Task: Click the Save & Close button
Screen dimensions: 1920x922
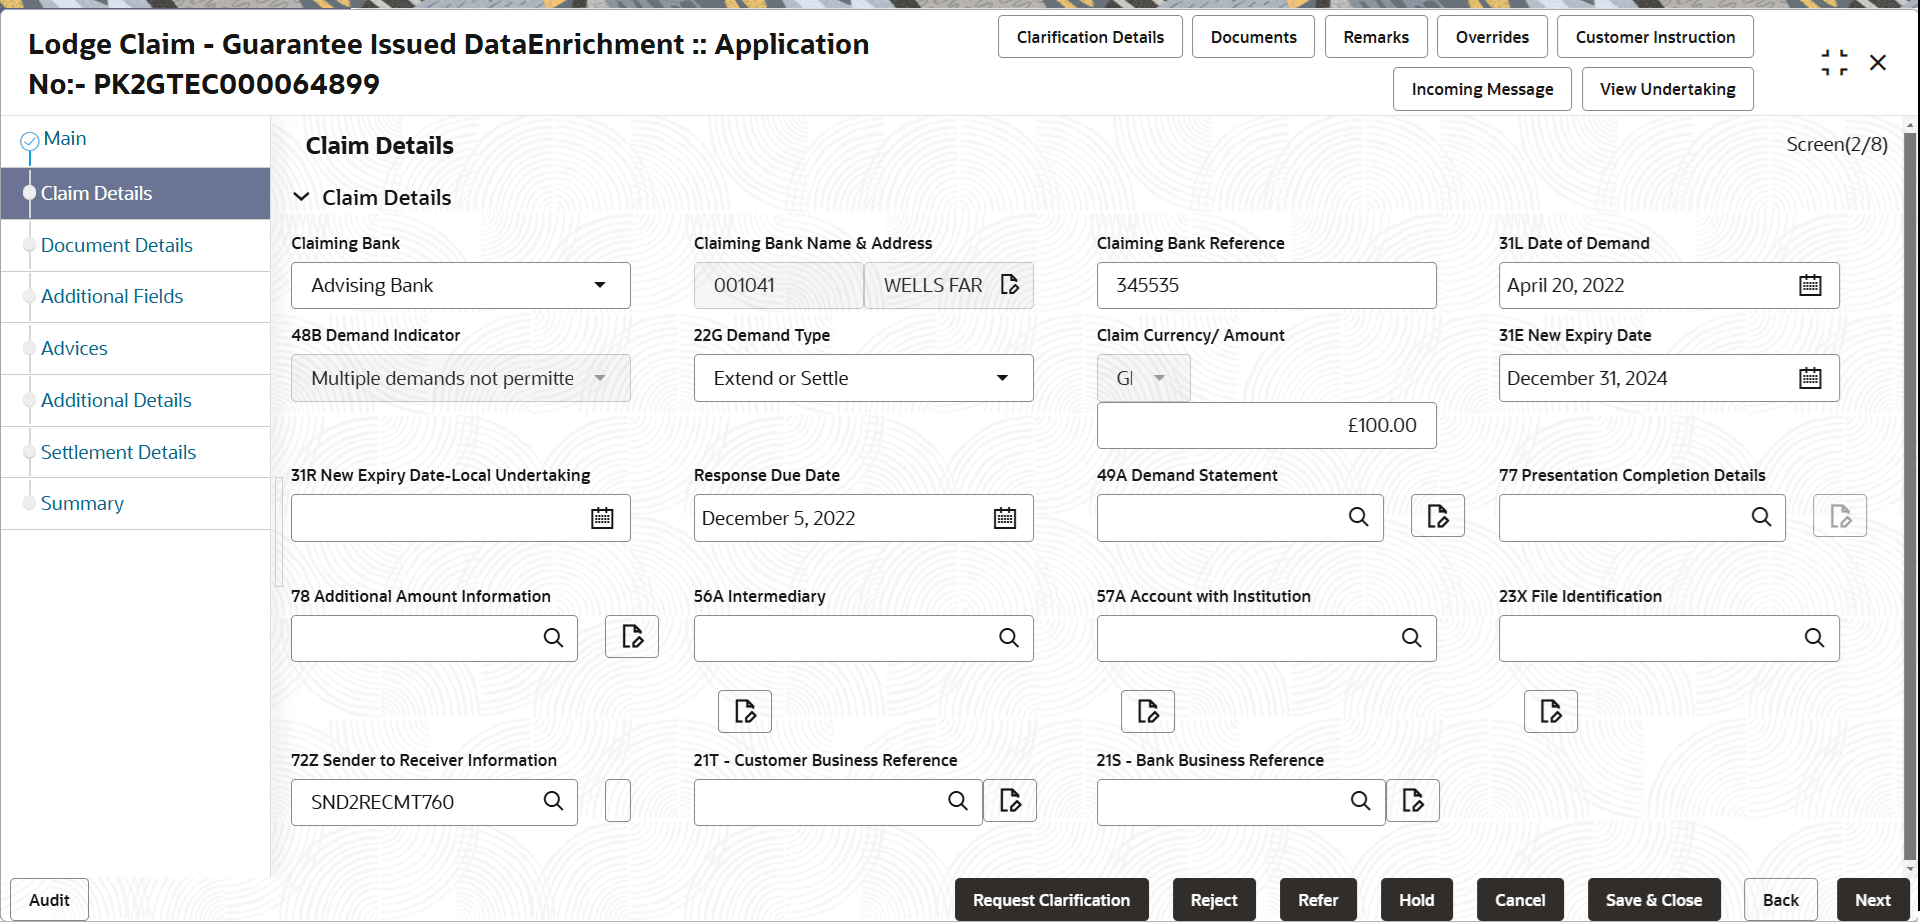Action: click(x=1653, y=900)
